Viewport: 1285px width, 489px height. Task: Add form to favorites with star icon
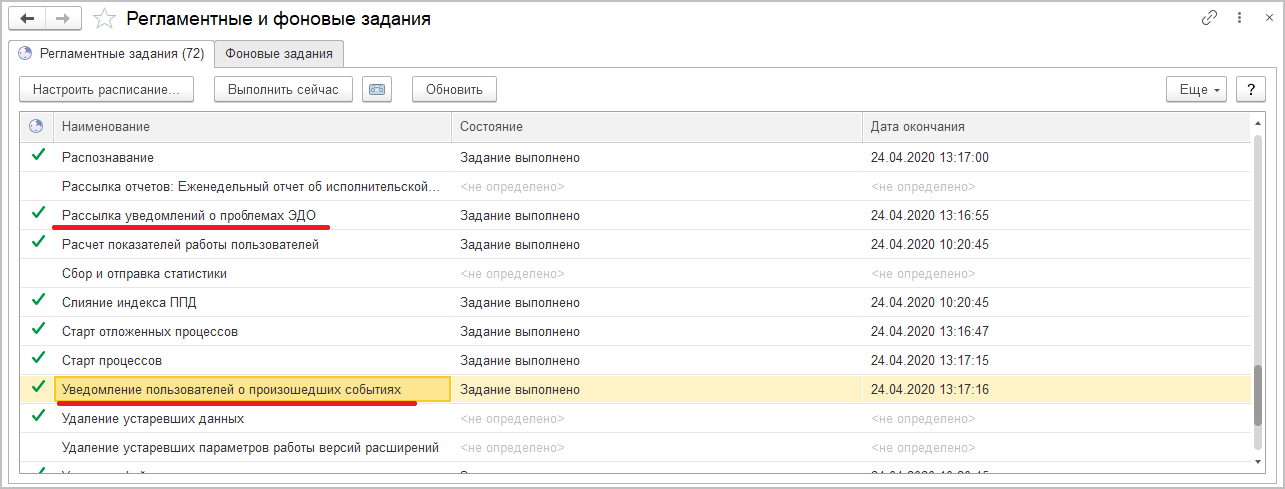pos(102,19)
